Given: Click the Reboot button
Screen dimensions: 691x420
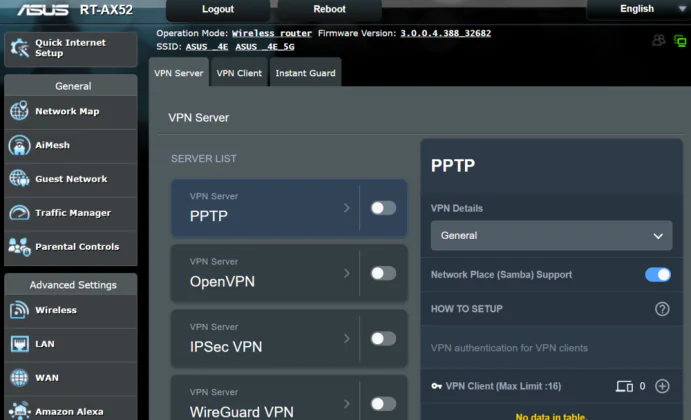Looking at the screenshot, I should point(329,9).
